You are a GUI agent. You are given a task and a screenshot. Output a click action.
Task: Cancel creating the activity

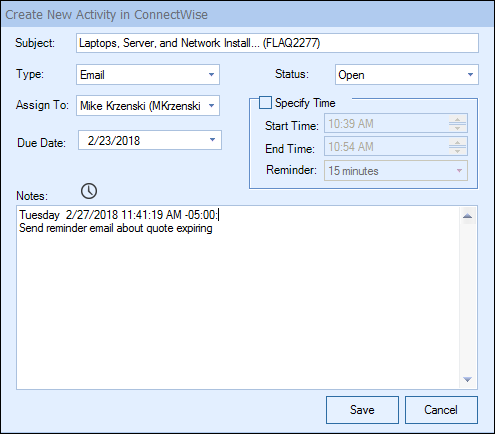(441, 410)
